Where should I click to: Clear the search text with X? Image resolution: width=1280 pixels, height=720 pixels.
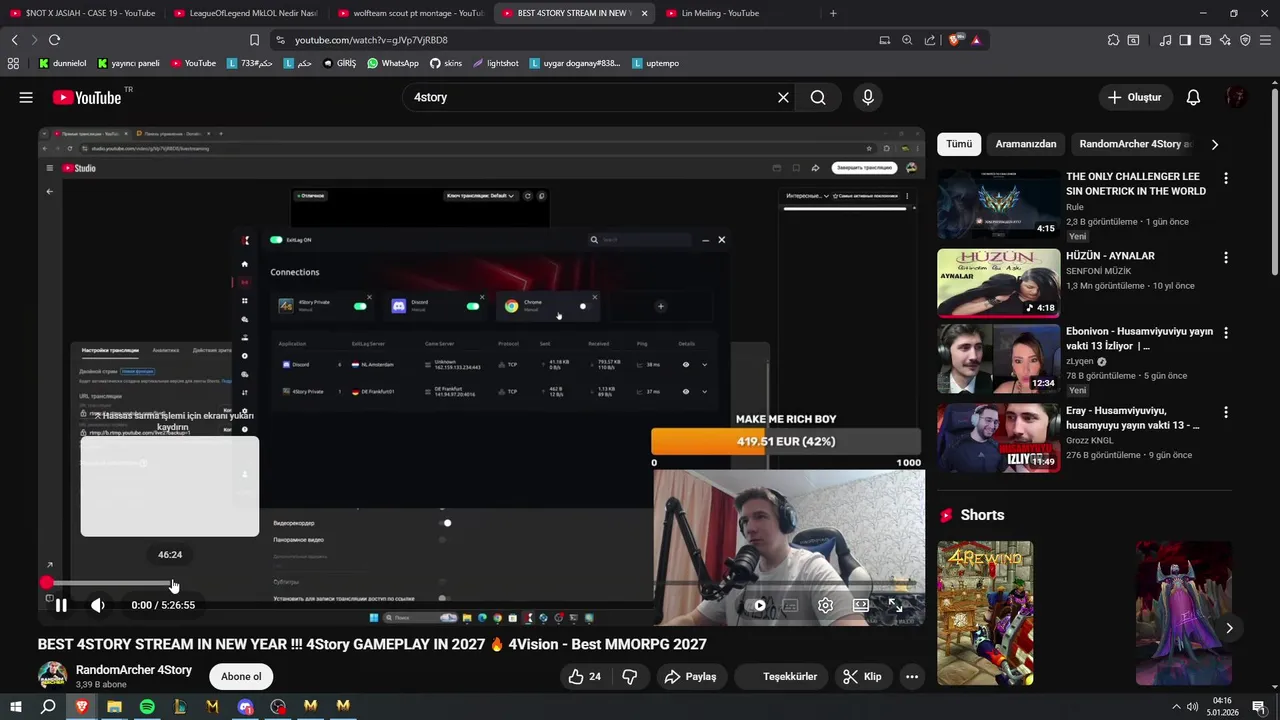tap(783, 97)
